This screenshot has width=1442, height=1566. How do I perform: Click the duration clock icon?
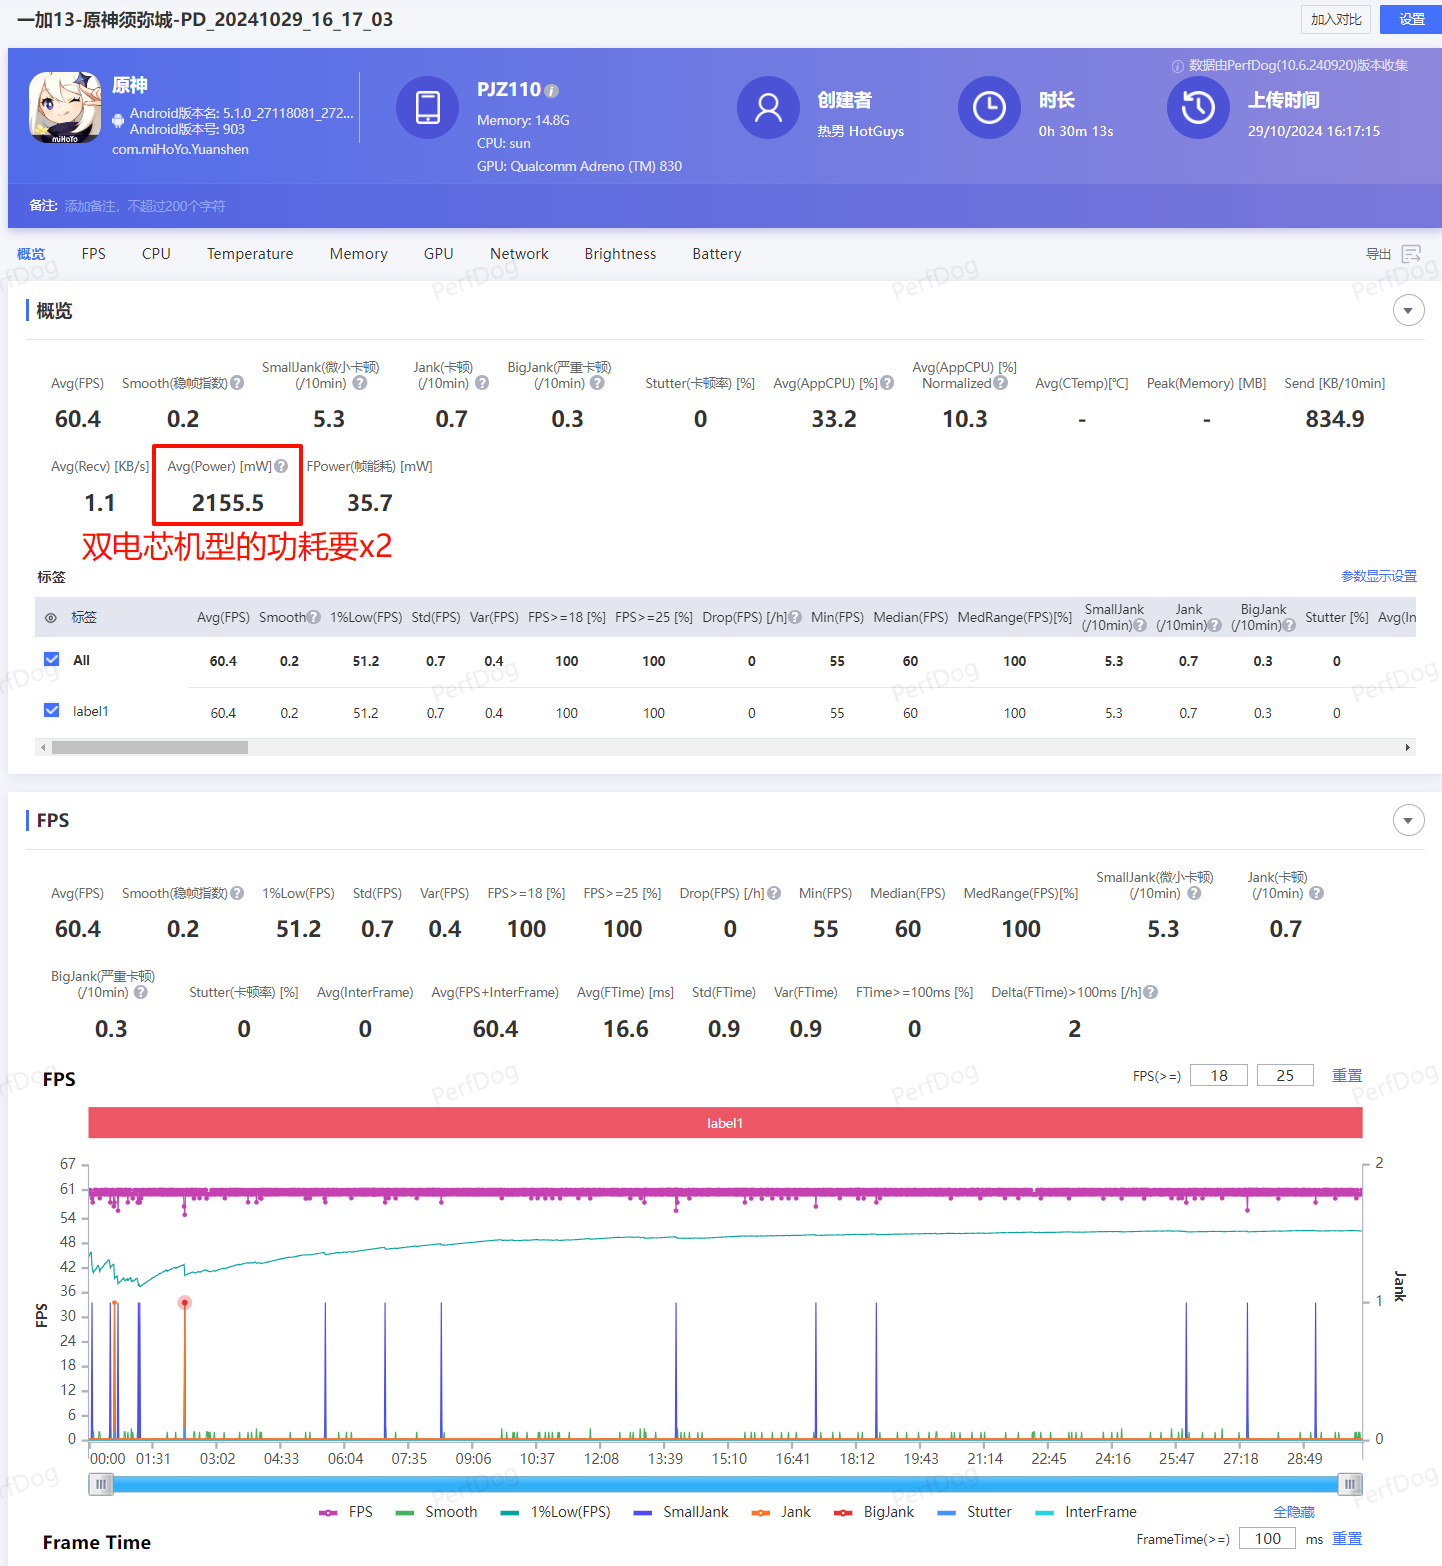point(989,107)
